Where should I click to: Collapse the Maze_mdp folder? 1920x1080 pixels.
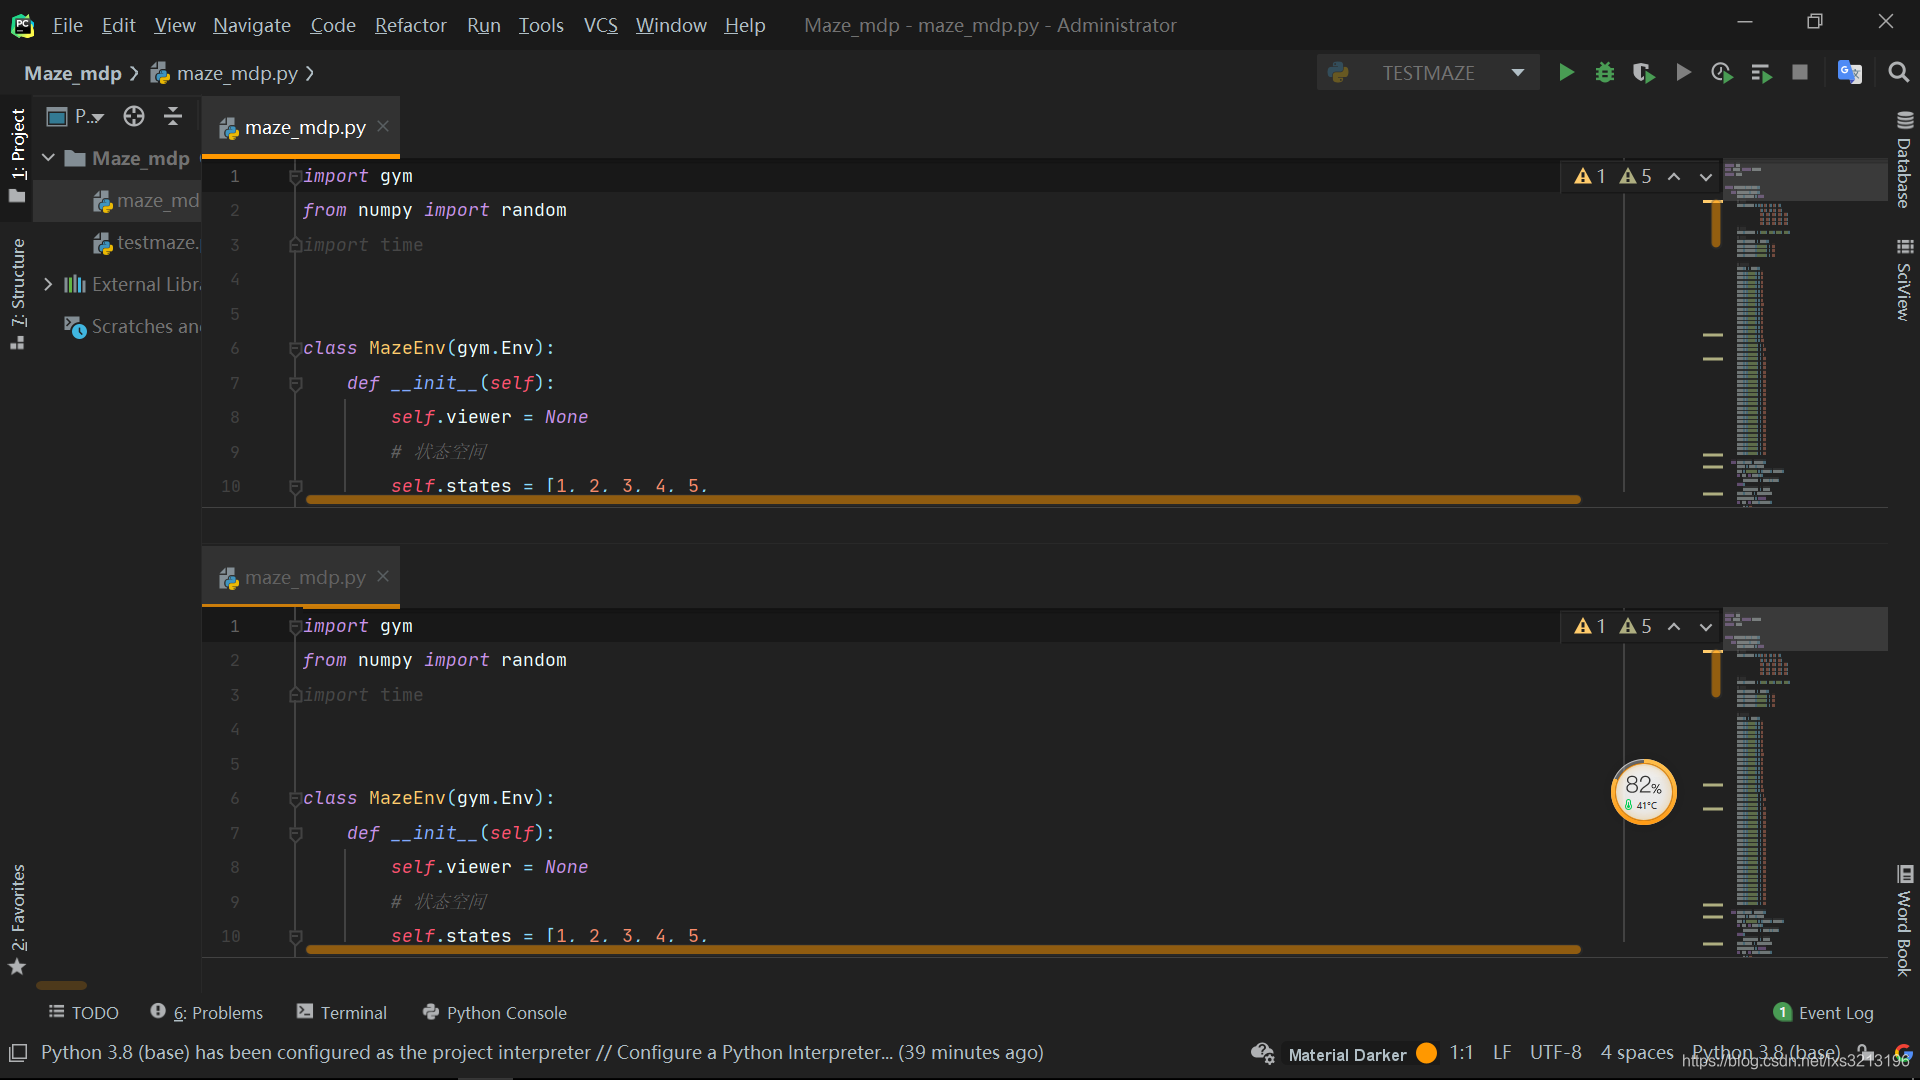(47, 157)
